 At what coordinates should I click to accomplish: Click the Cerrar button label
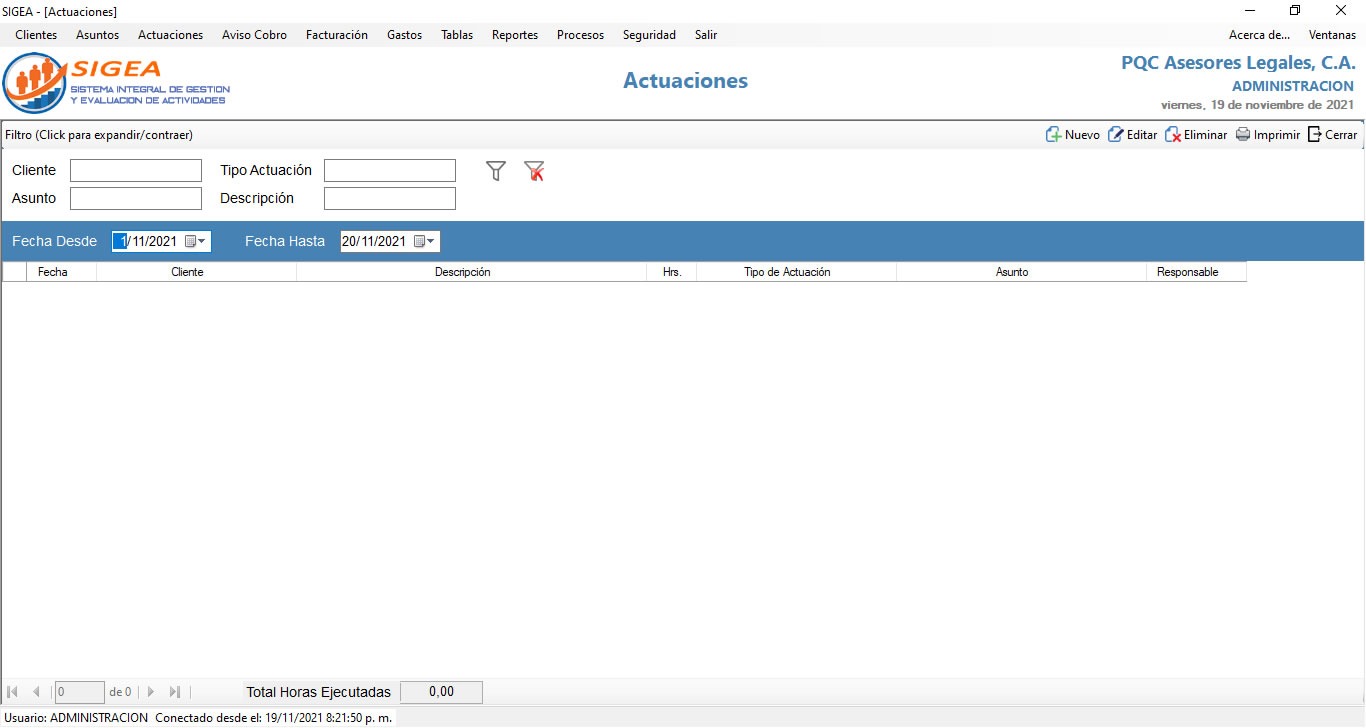(x=1341, y=135)
